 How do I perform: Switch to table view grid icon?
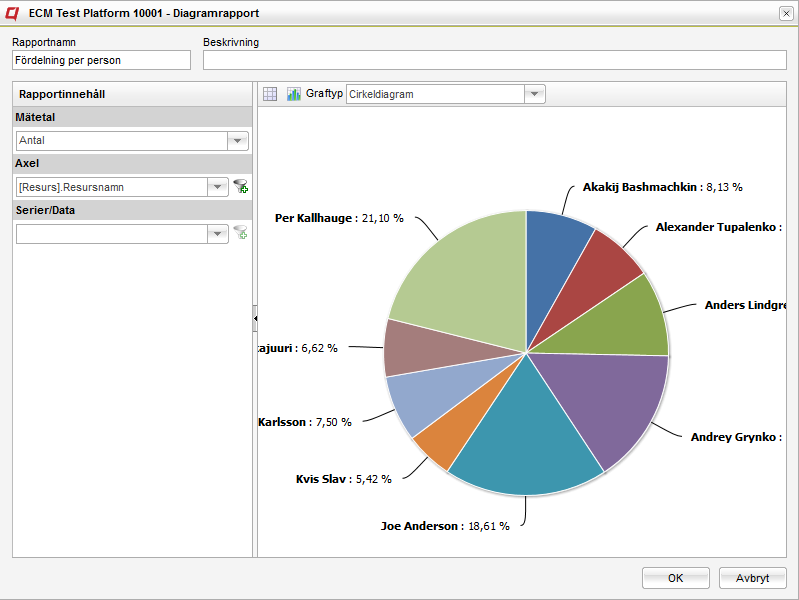(x=270, y=94)
